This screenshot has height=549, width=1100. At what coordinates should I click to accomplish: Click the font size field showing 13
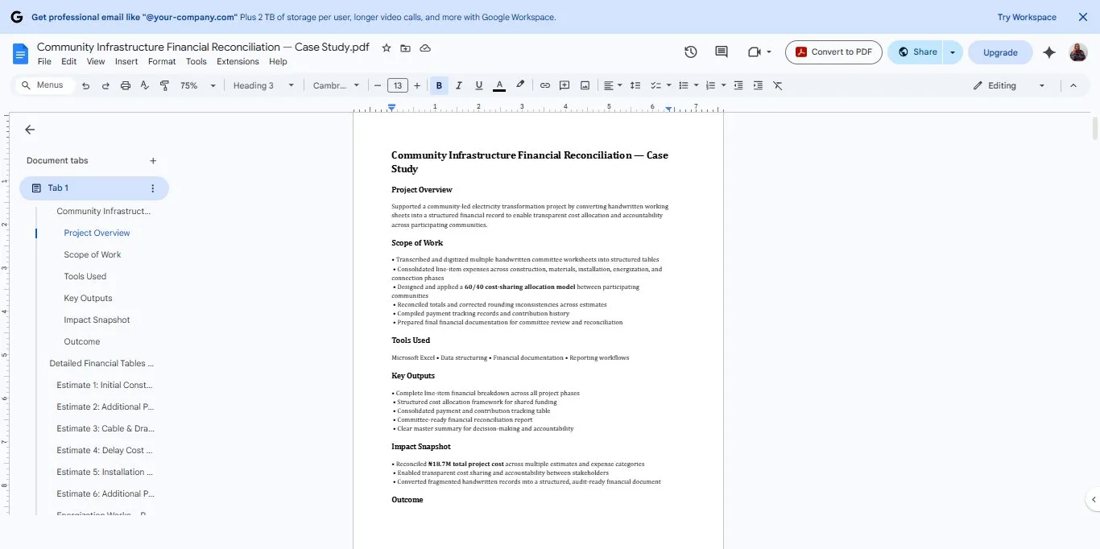point(397,86)
